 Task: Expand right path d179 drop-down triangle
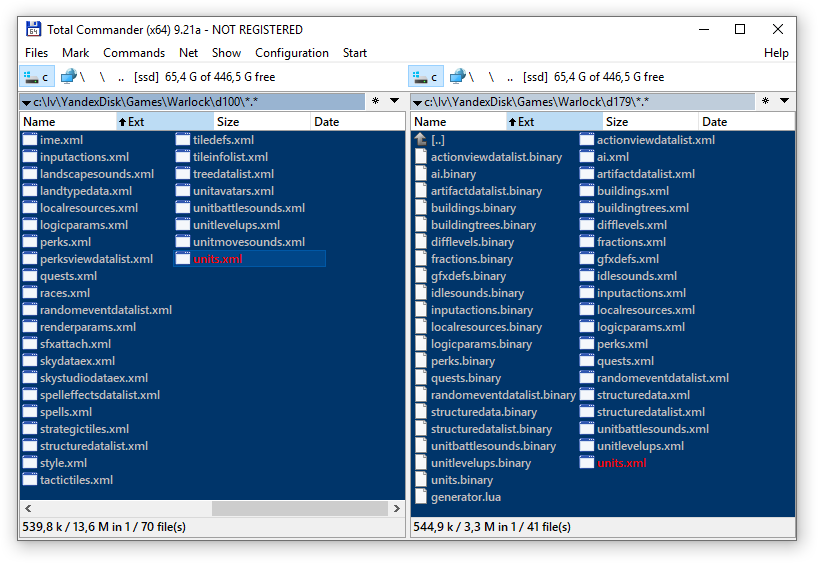[x=417, y=102]
